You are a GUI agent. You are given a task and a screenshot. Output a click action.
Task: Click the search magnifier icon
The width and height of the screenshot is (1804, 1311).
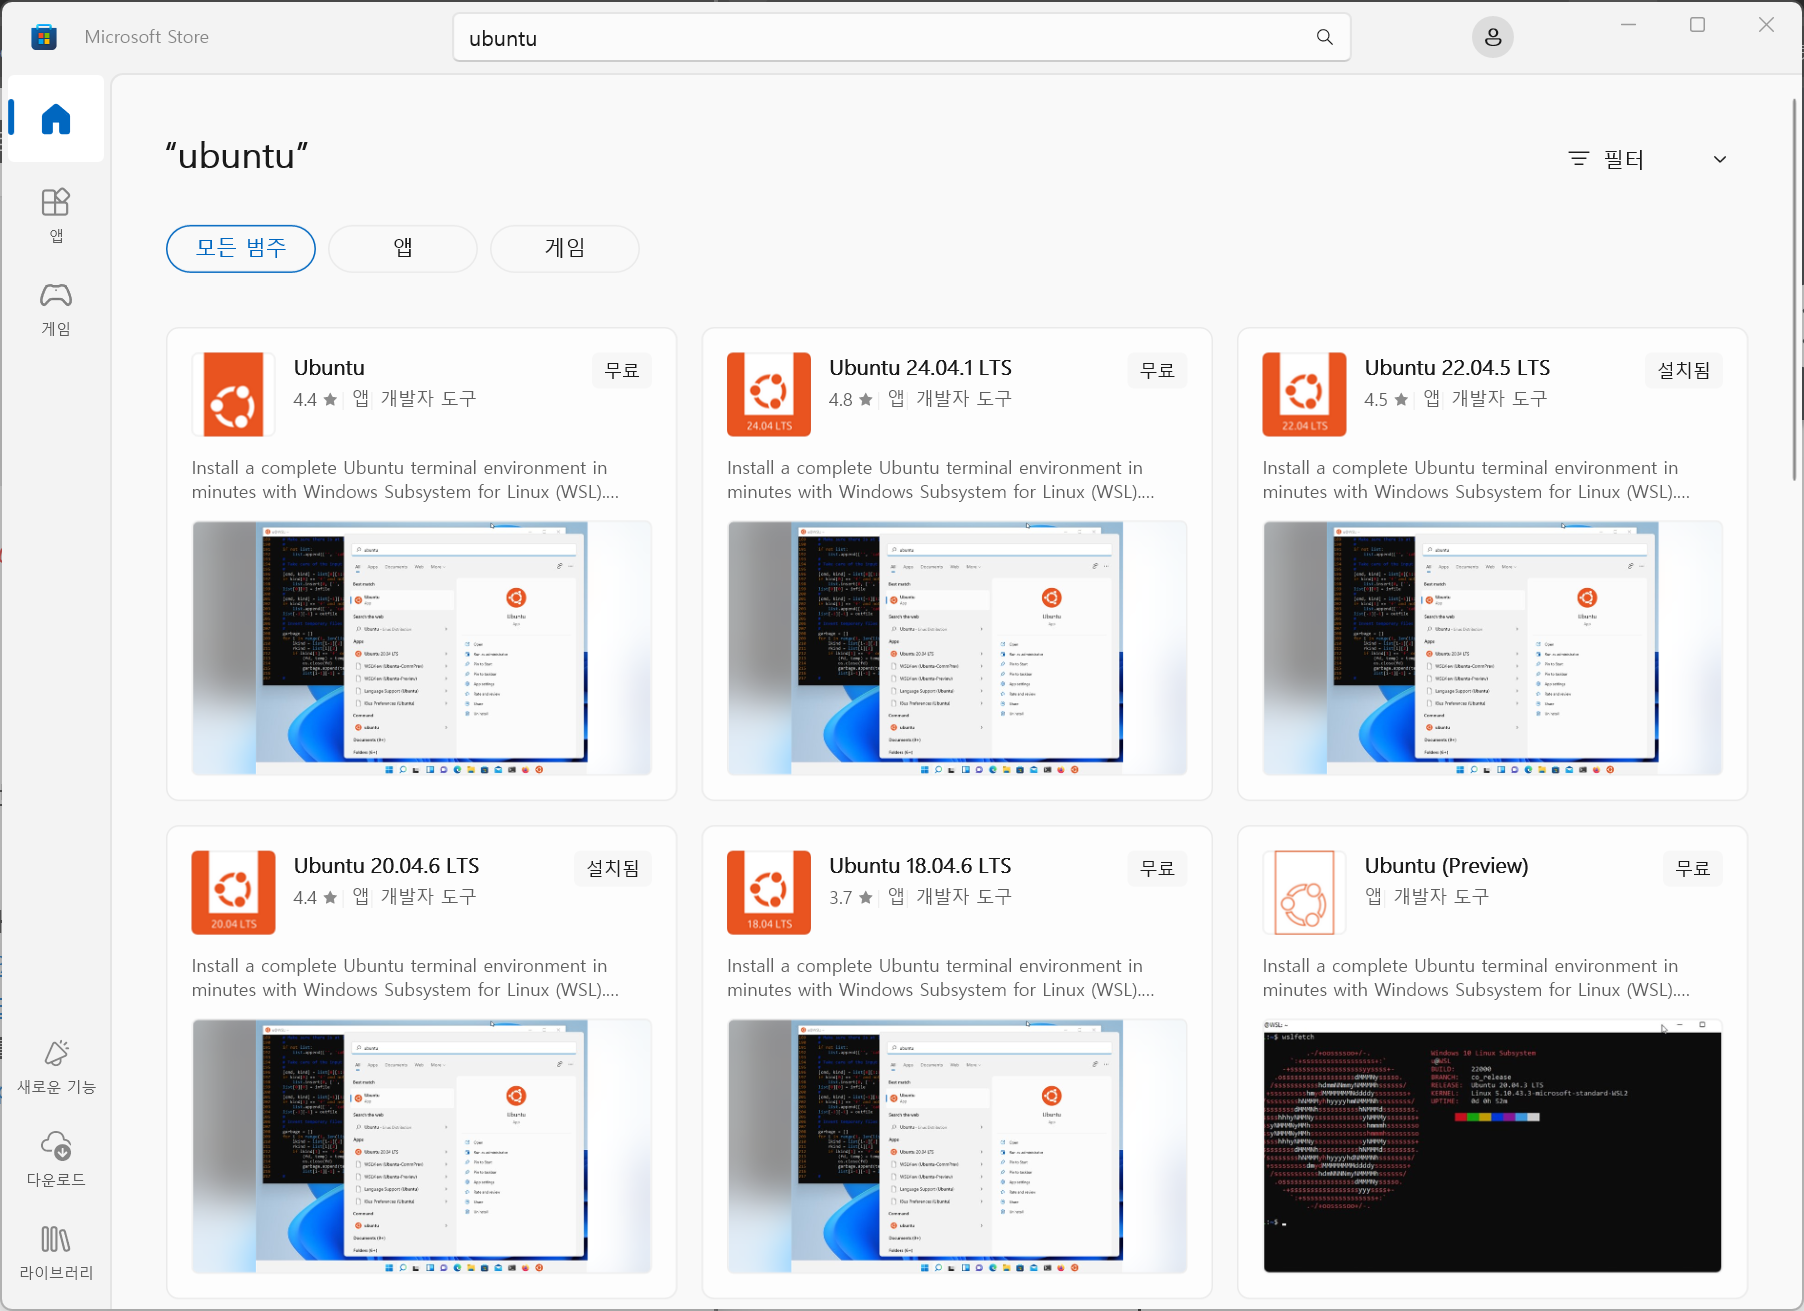(x=1324, y=37)
